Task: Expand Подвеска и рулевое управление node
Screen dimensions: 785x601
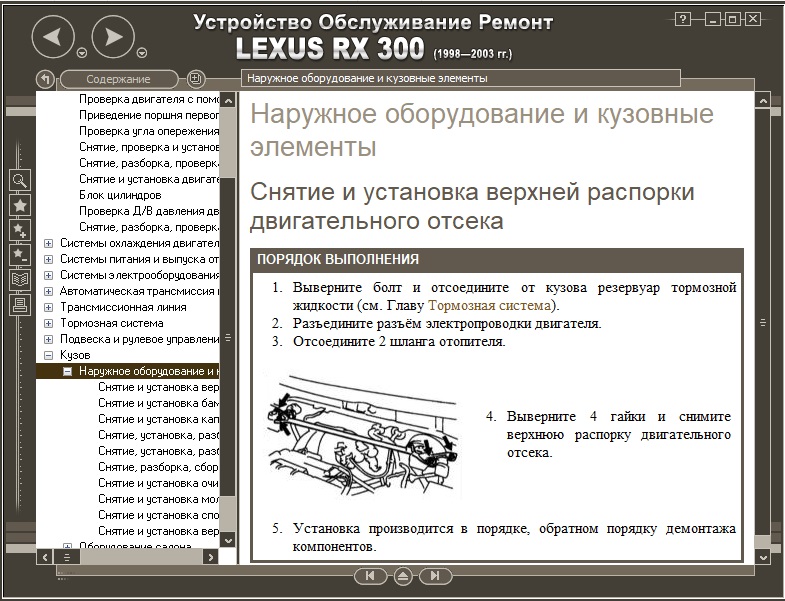Action: (x=49, y=340)
